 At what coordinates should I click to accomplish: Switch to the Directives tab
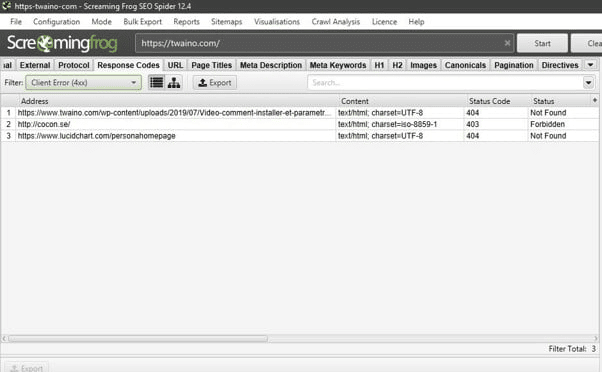(560, 65)
